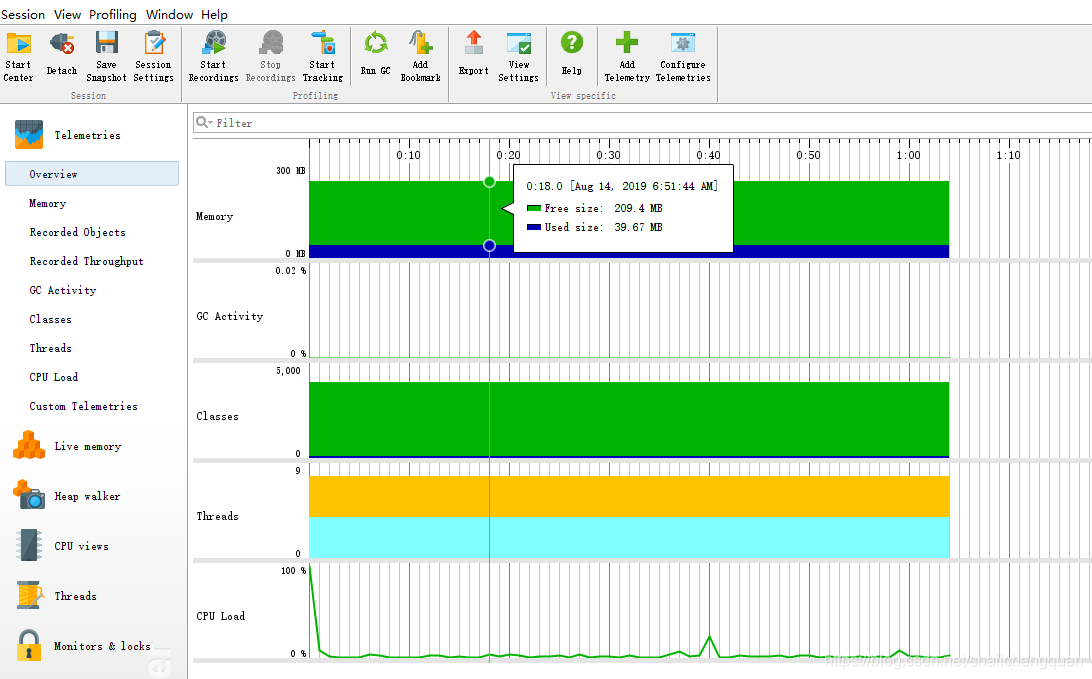This screenshot has height=679, width=1092.
Task: Select CPU Load in the sidebar
Action: [54, 377]
